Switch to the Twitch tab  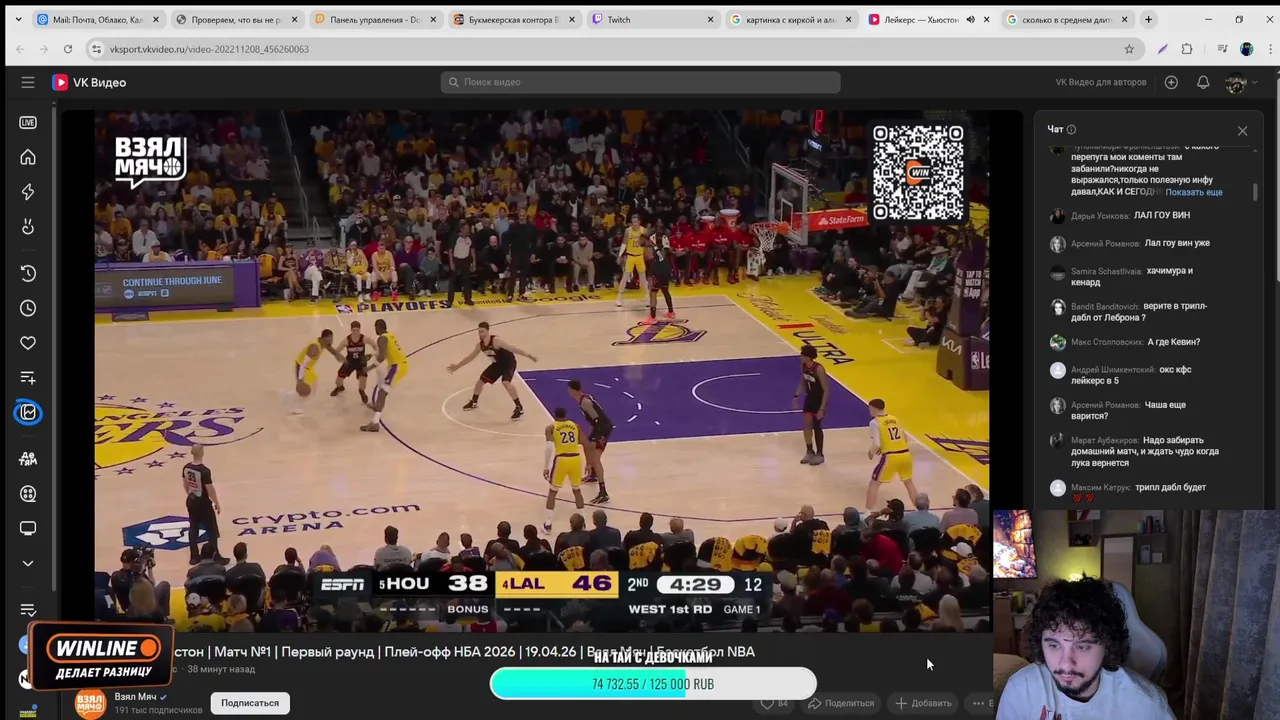click(x=652, y=19)
